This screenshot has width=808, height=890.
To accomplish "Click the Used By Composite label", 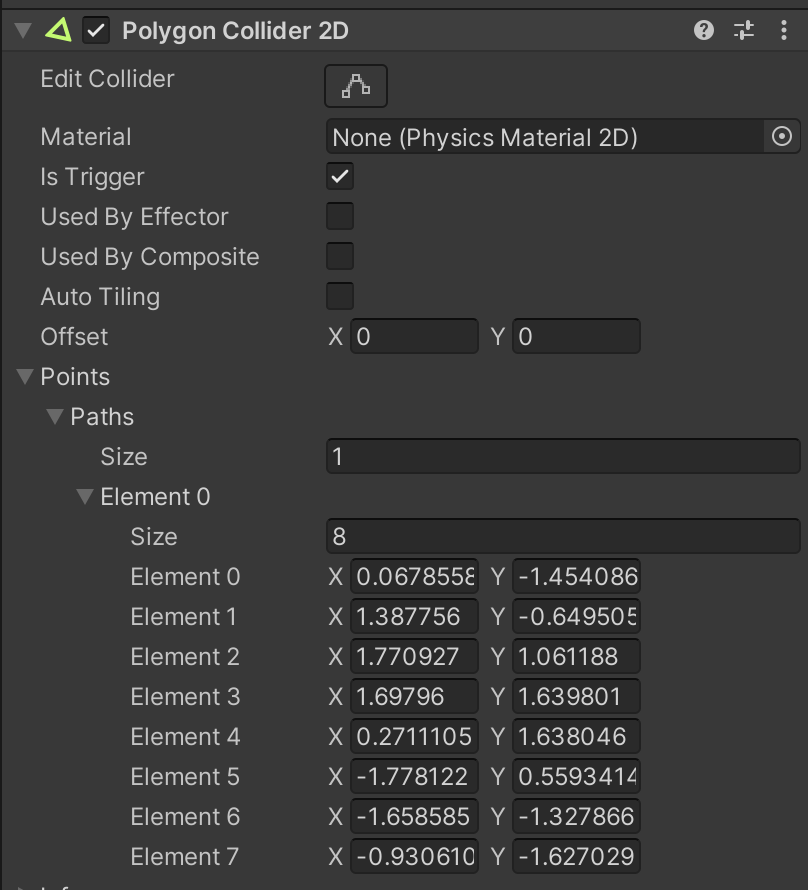I will [x=150, y=257].
